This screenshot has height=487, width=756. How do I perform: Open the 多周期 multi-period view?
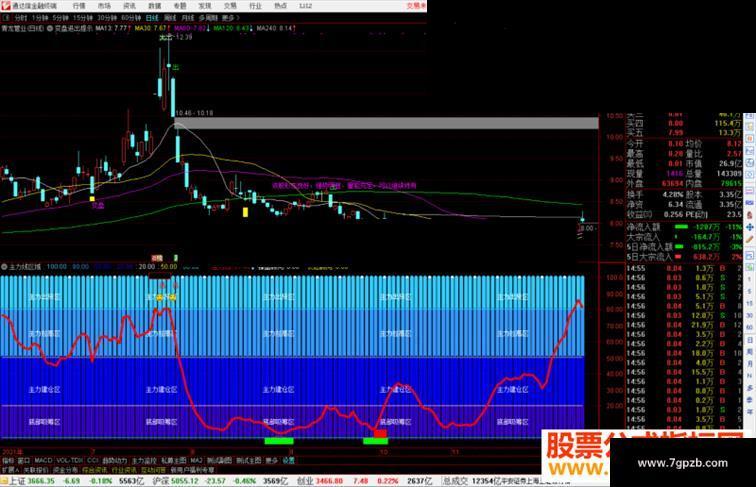(208, 18)
